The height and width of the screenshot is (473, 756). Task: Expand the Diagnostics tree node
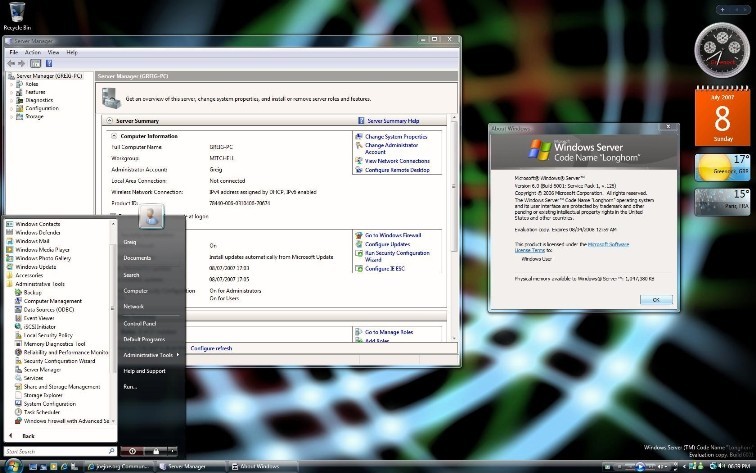point(12,100)
